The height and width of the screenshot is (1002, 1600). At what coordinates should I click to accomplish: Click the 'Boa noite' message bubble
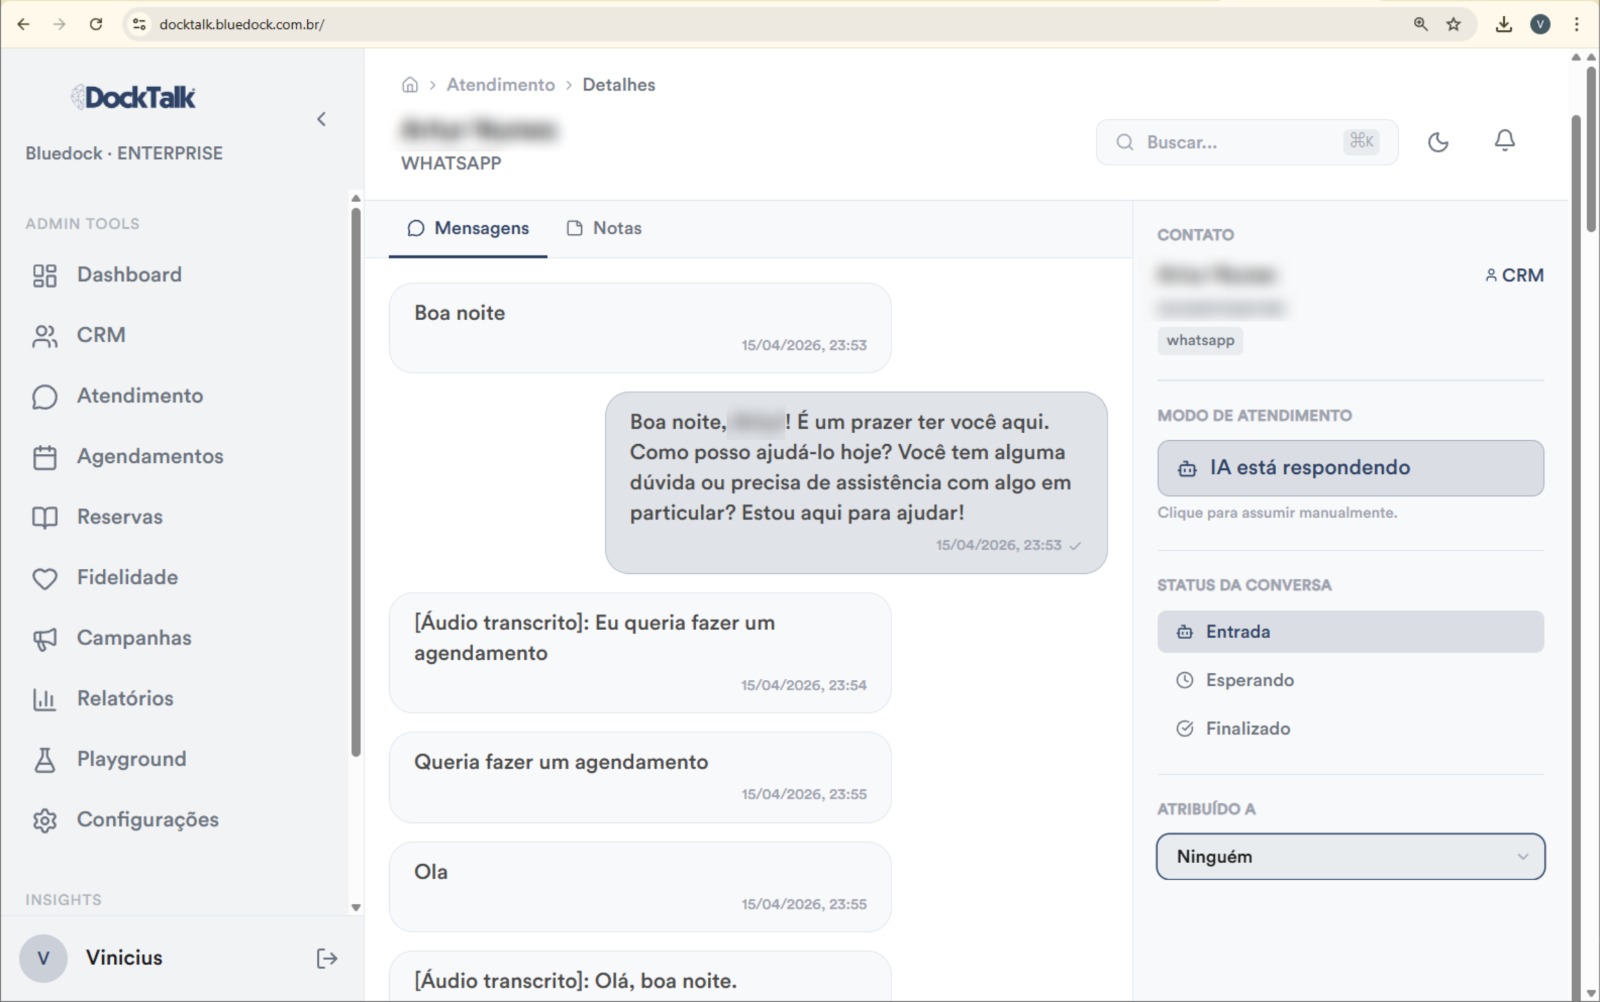[x=640, y=328]
